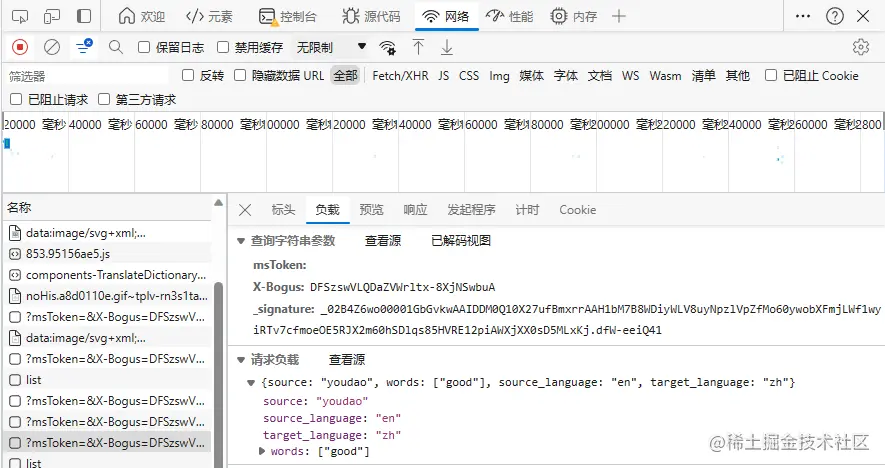Open network settings gear icon
This screenshot has height=468, width=885.
(x=861, y=47)
